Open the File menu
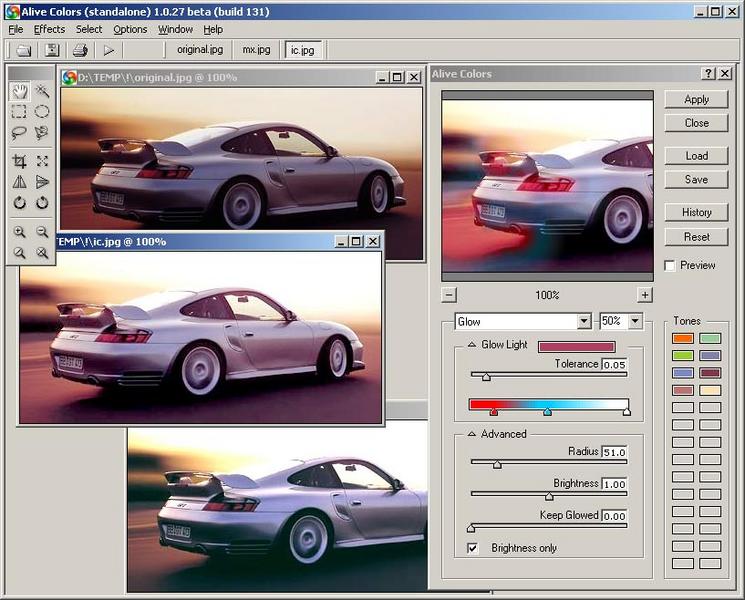The height and width of the screenshot is (600, 745). point(15,29)
